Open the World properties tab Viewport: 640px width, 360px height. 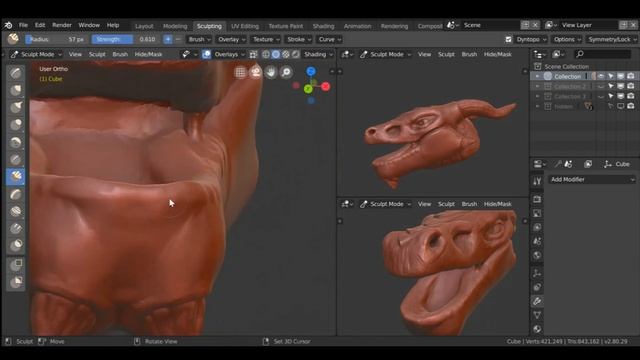tap(537, 256)
